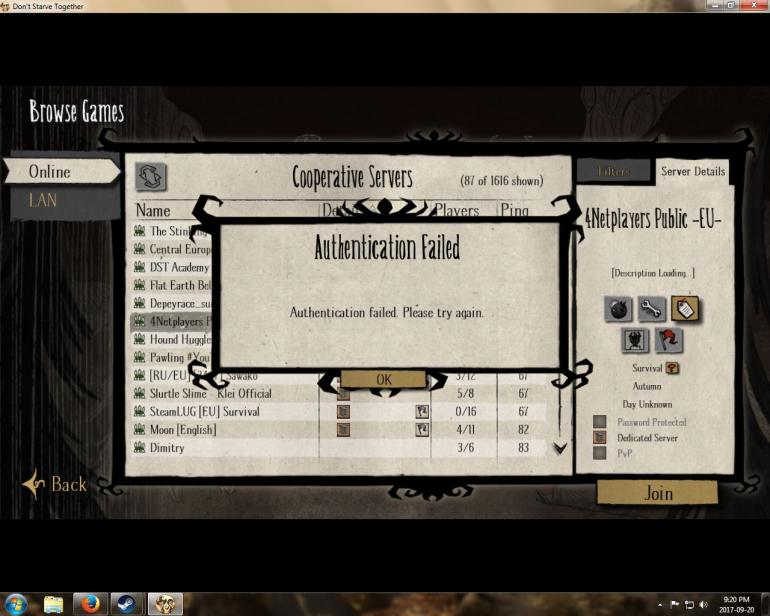Image resolution: width=770 pixels, height=616 pixels.
Task: Sort servers by the Name column header
Action: (x=153, y=210)
